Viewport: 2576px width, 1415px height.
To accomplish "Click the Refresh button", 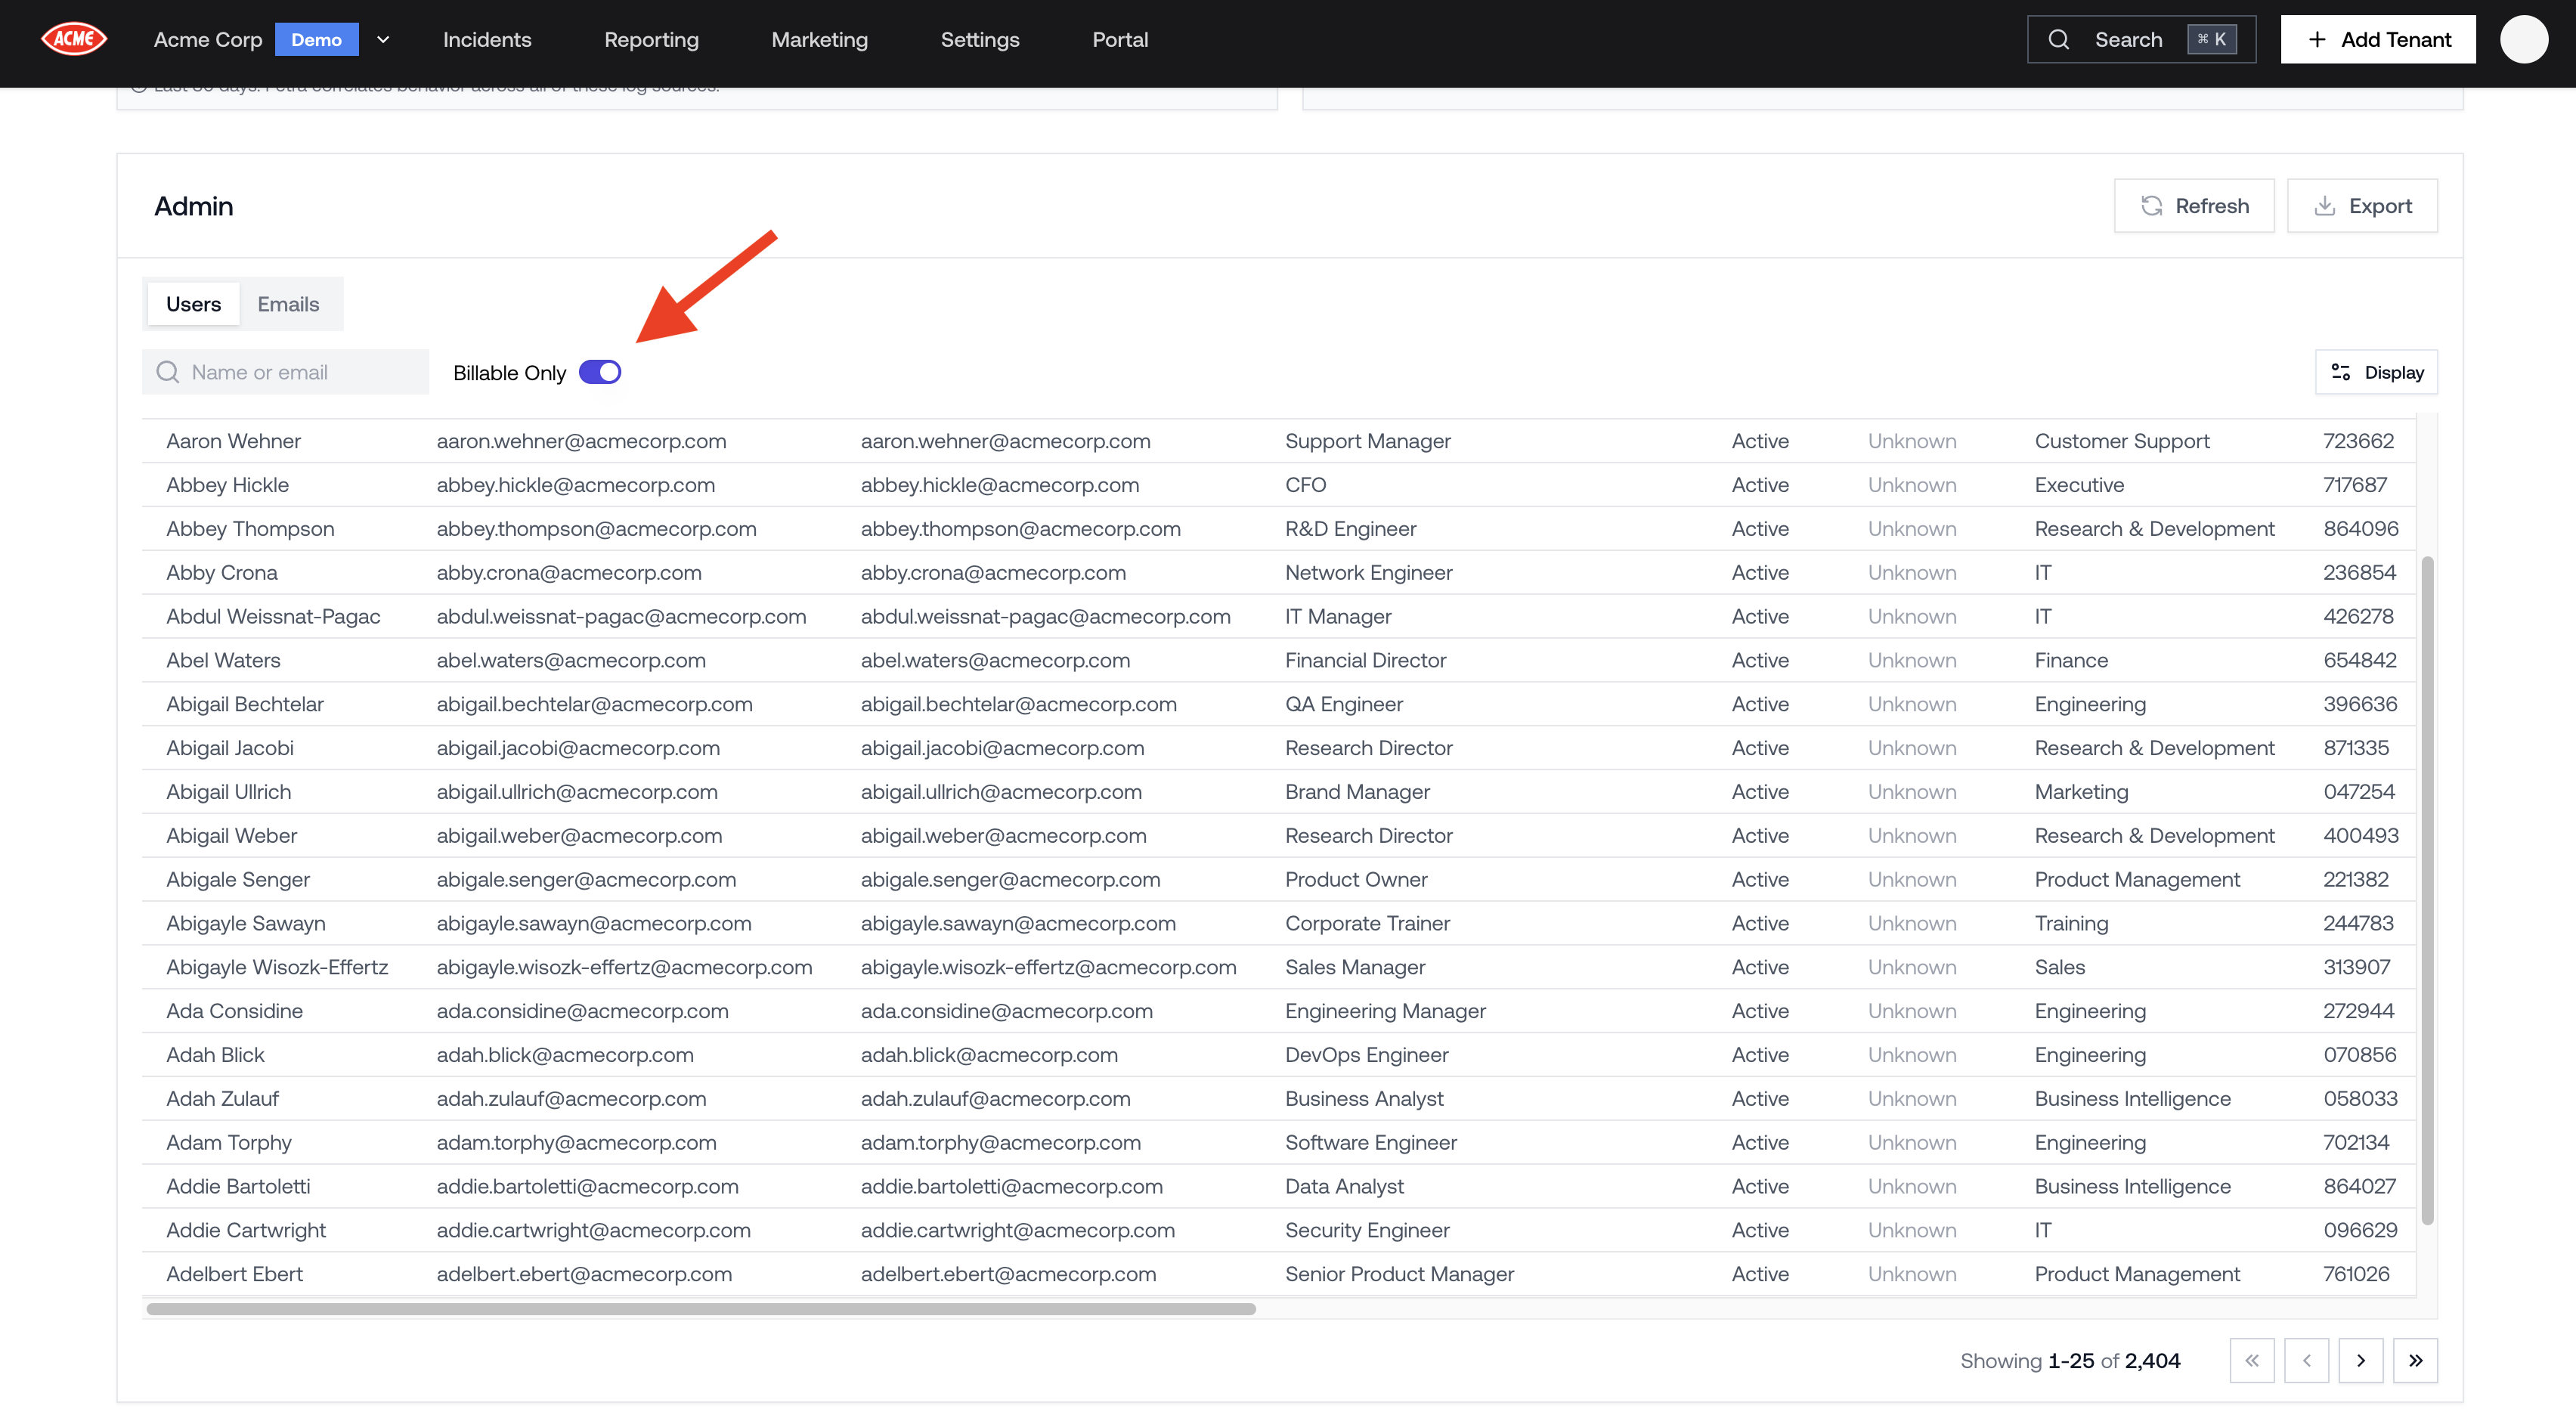I will 2194,206.
